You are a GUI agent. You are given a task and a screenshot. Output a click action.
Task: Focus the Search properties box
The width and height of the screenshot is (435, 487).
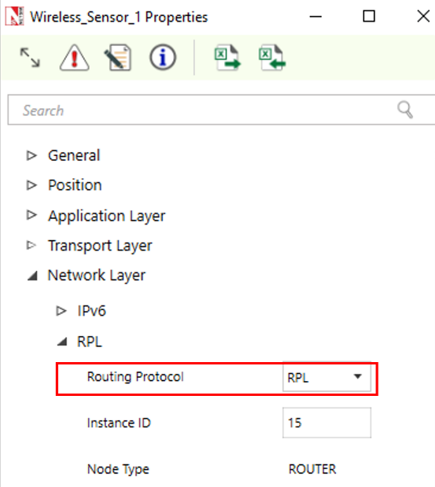click(x=200, y=110)
